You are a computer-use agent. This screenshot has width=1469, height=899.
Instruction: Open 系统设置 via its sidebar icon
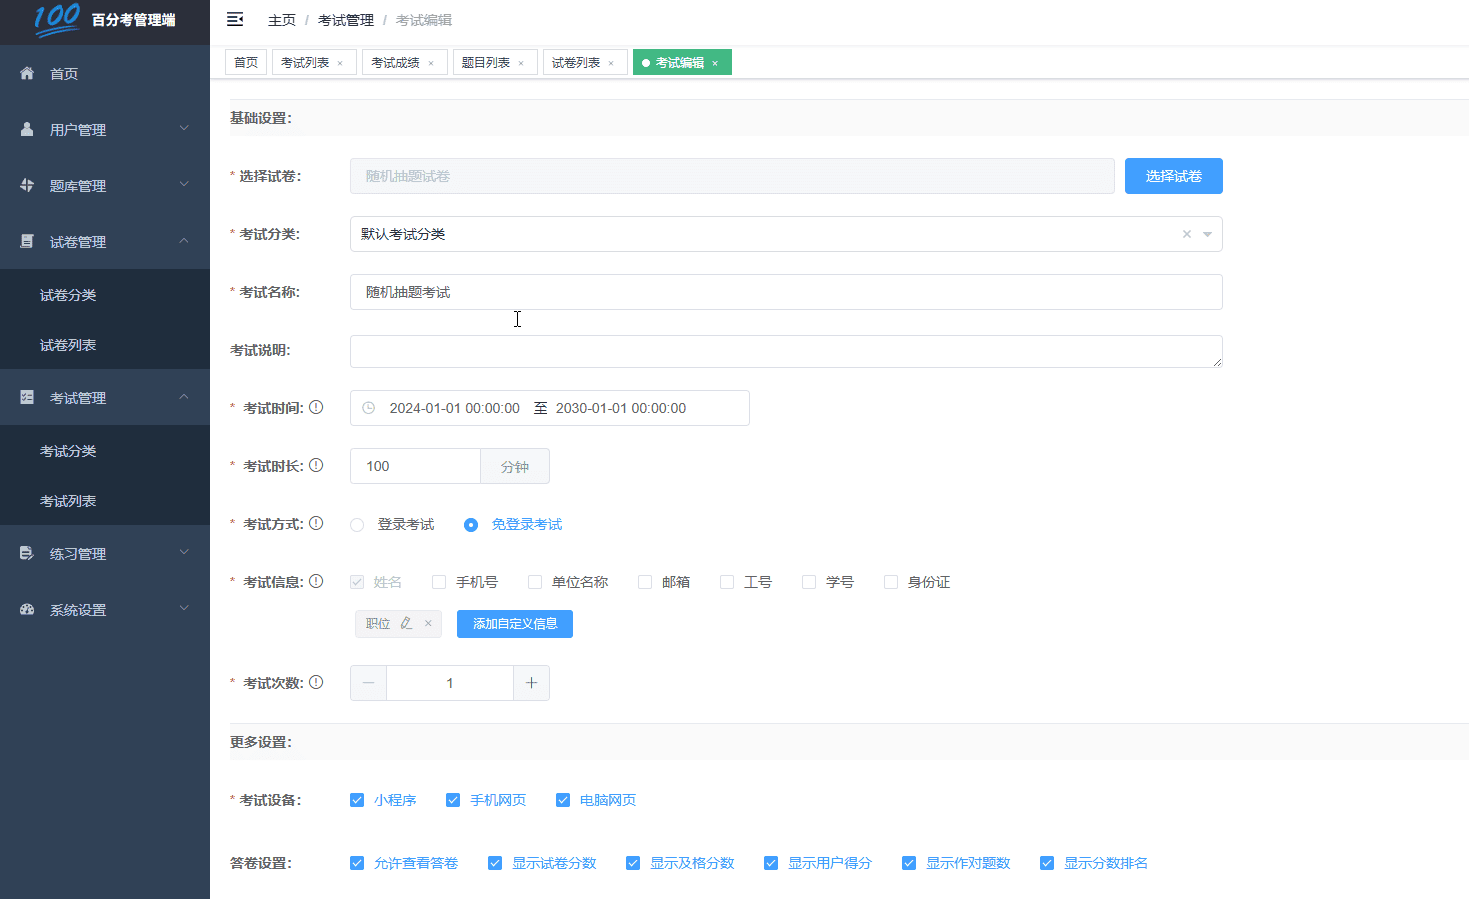click(x=25, y=608)
